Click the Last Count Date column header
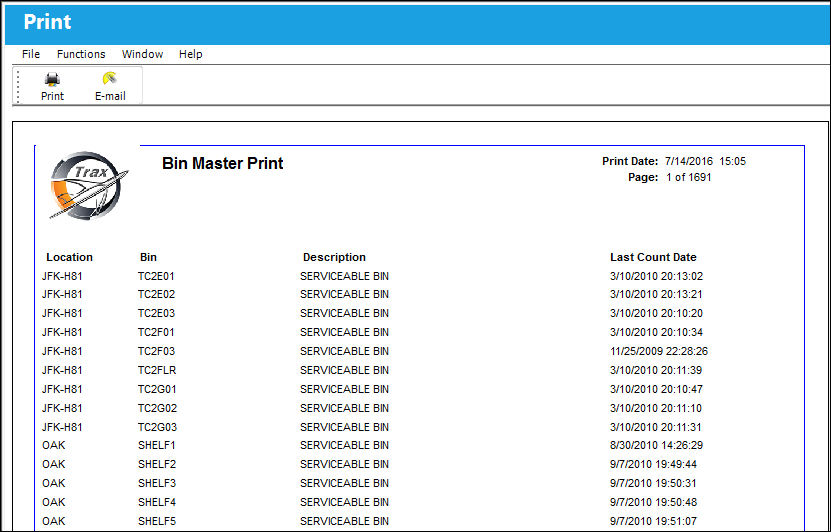Image resolution: width=831 pixels, height=532 pixels. pos(653,258)
